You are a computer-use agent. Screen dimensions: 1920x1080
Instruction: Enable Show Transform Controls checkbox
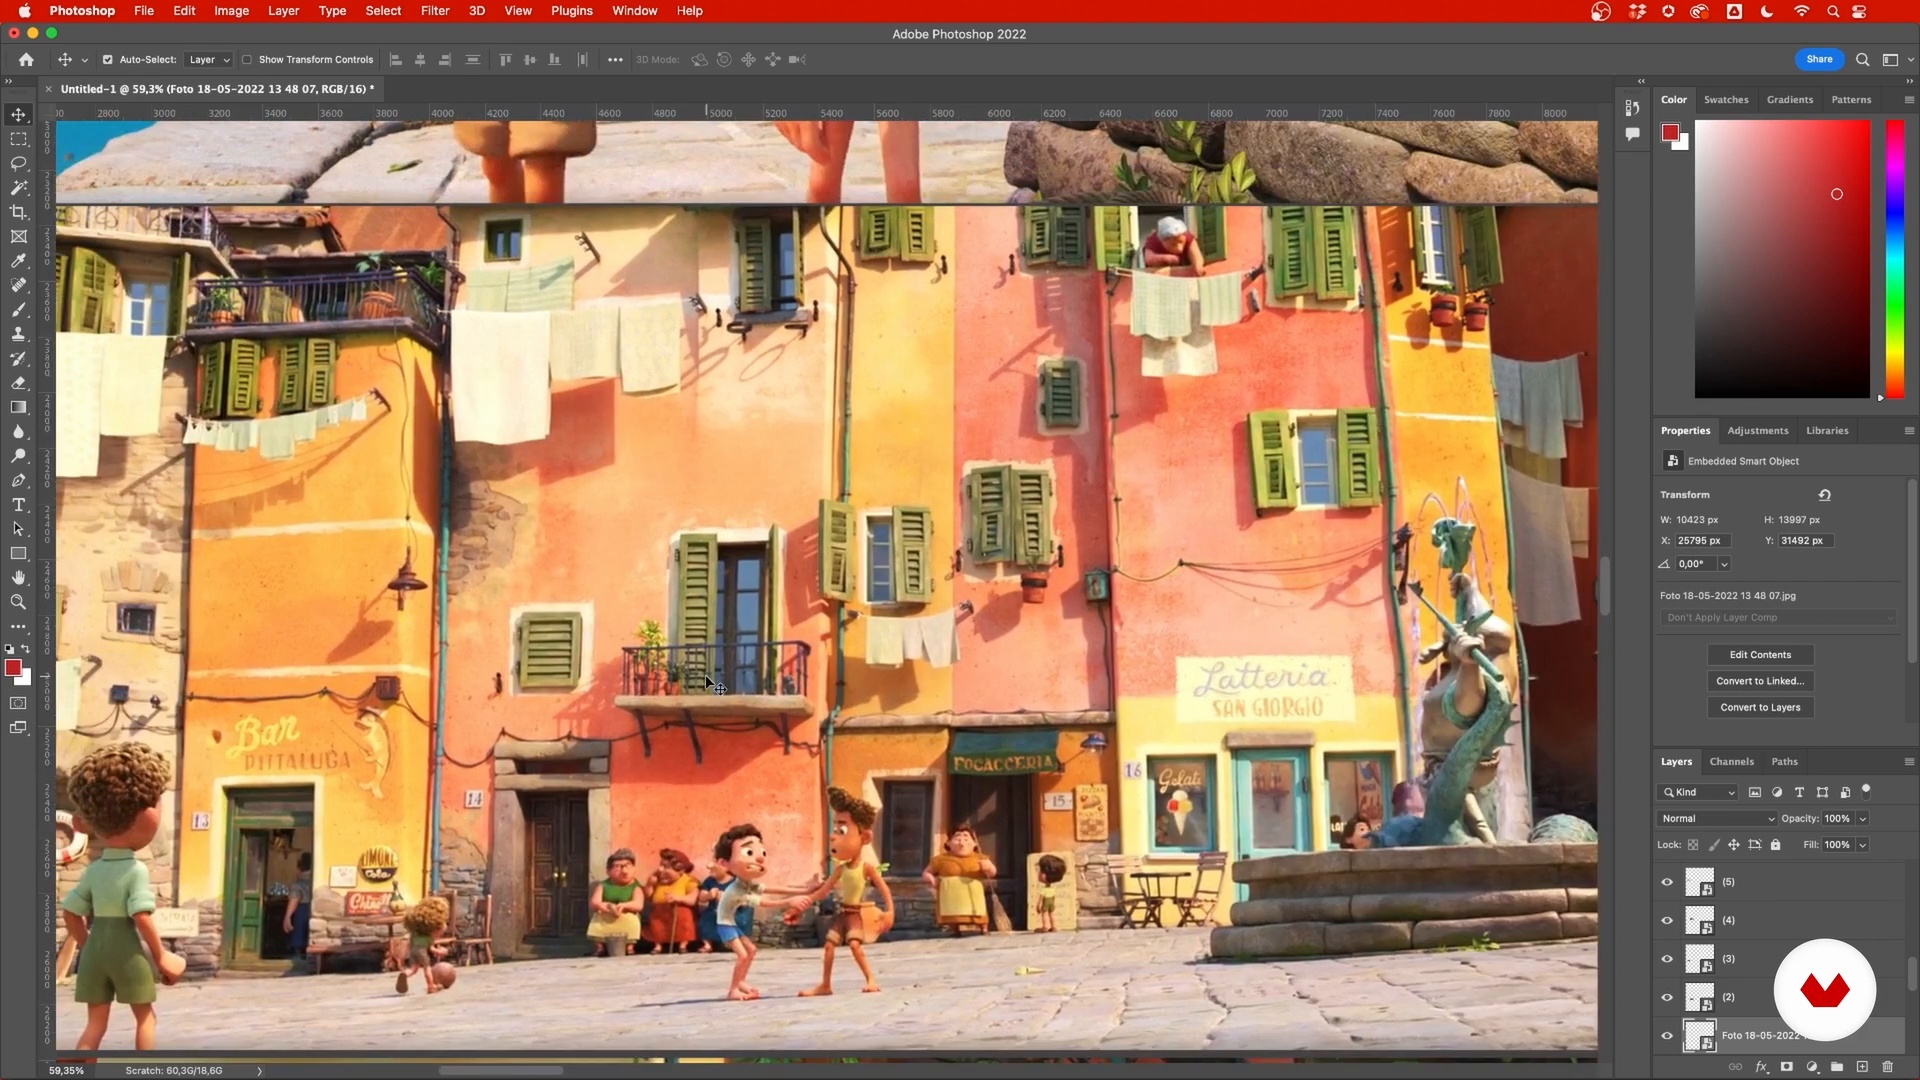tap(247, 60)
